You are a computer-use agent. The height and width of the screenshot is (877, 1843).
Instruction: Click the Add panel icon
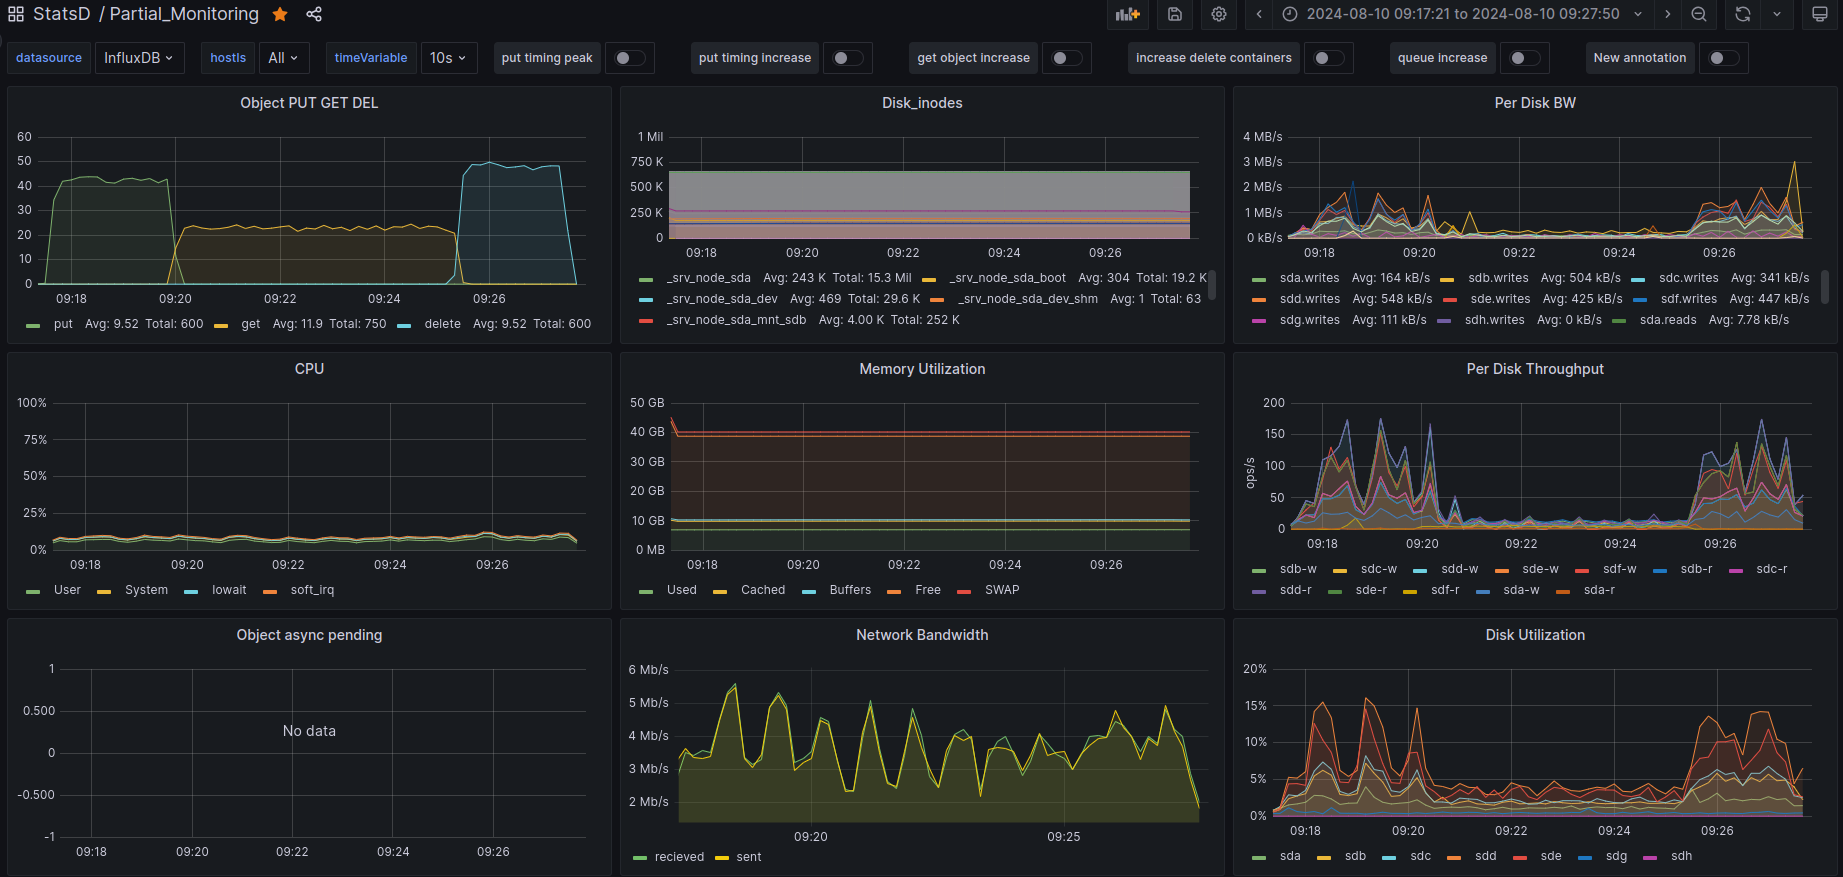(1128, 14)
